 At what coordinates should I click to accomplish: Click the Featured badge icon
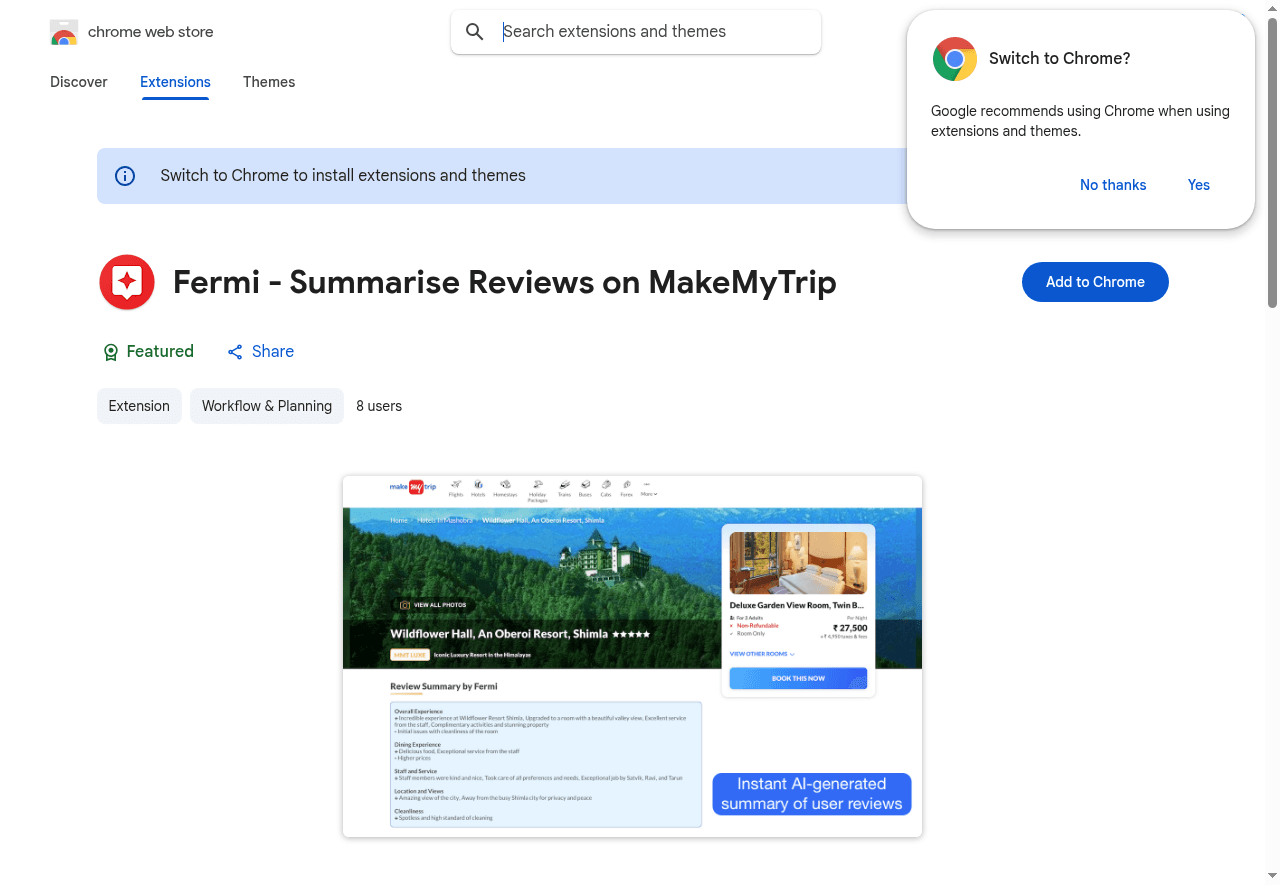coord(111,352)
